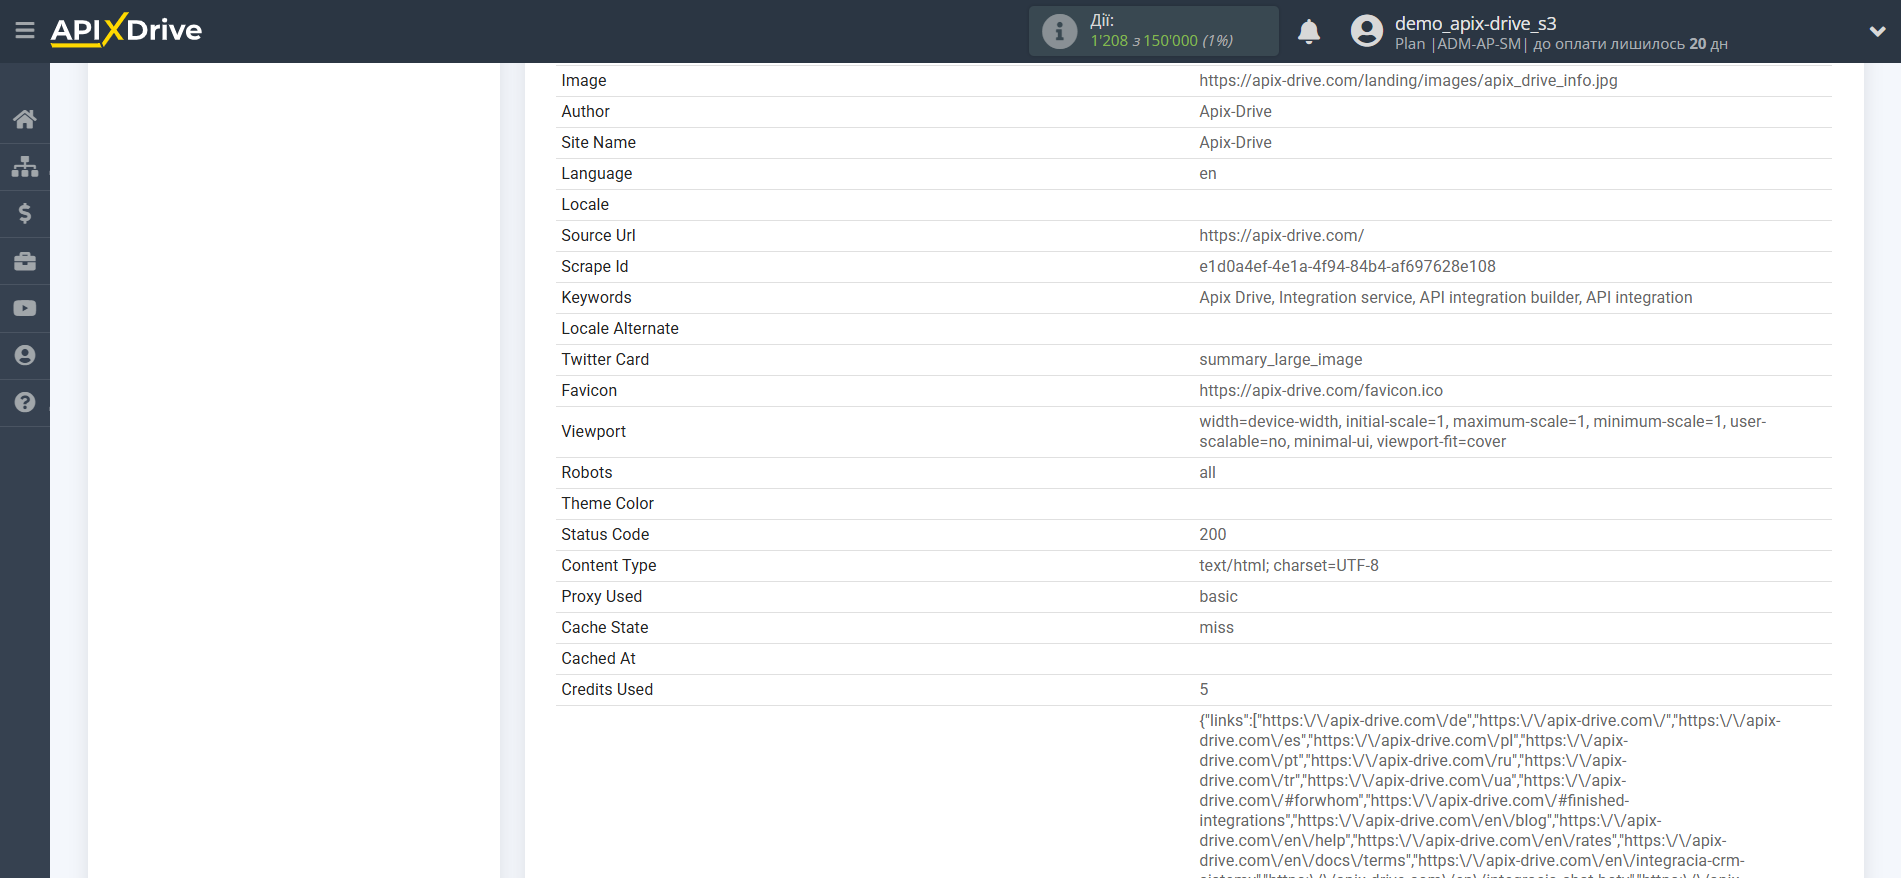Select the Viewport value text
1901x878 pixels.
pyautogui.click(x=1483, y=432)
